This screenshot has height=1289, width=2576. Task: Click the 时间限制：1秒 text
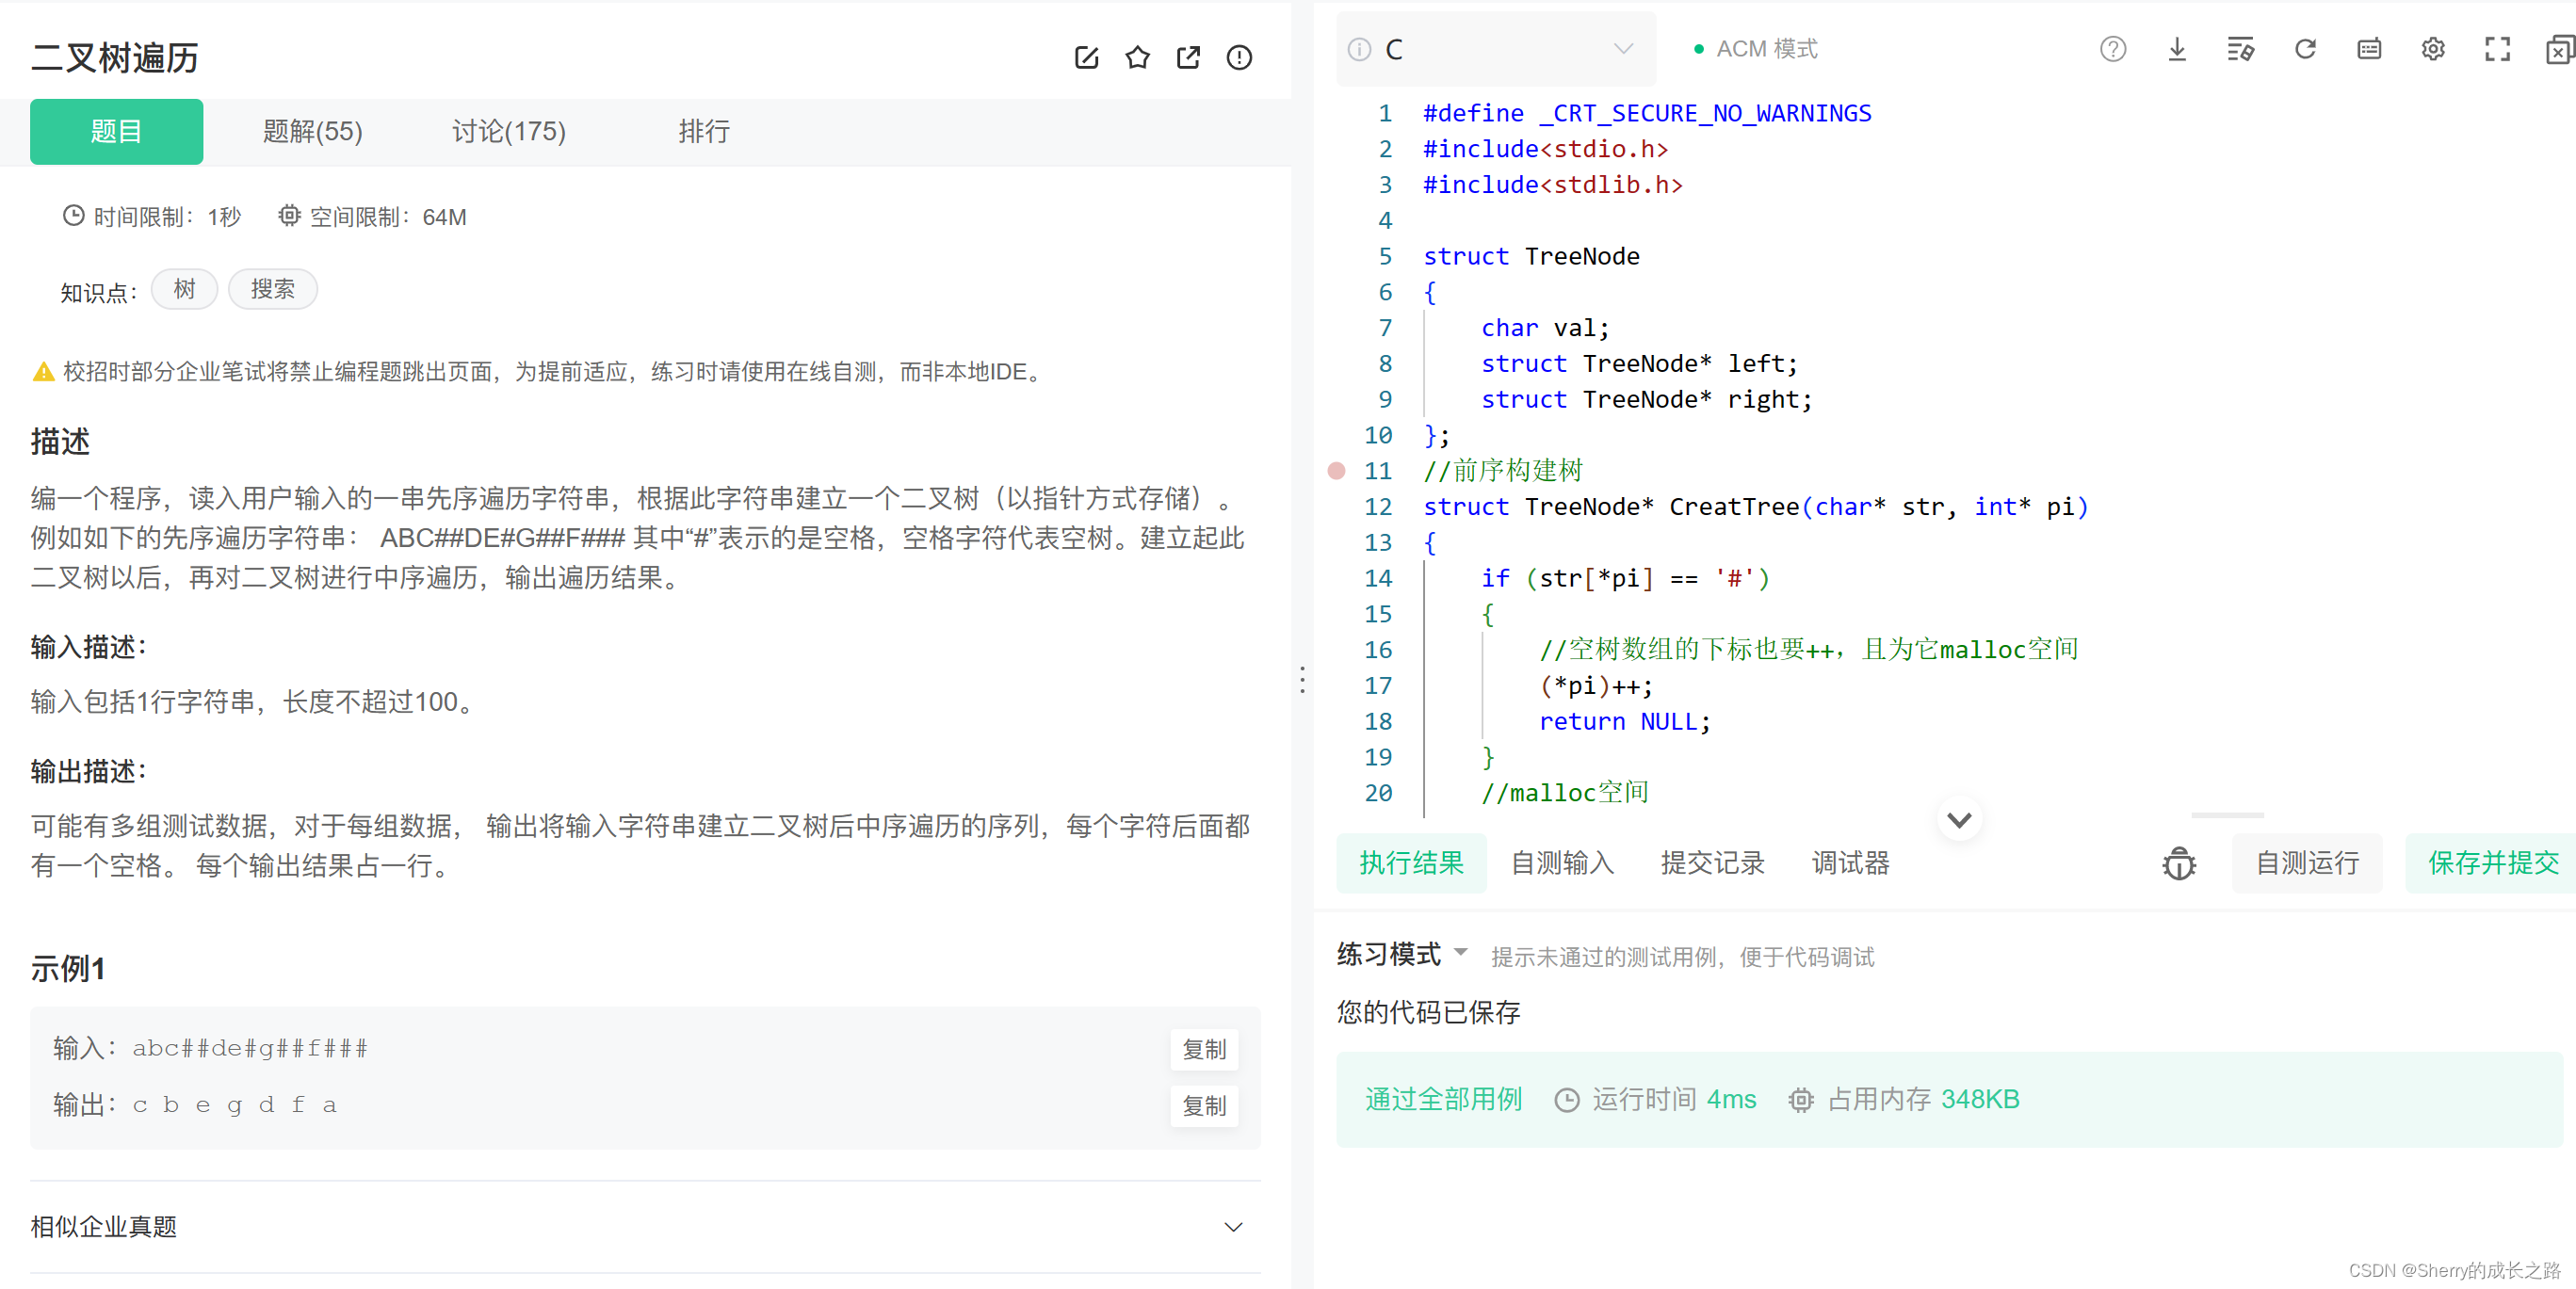pyautogui.click(x=152, y=217)
